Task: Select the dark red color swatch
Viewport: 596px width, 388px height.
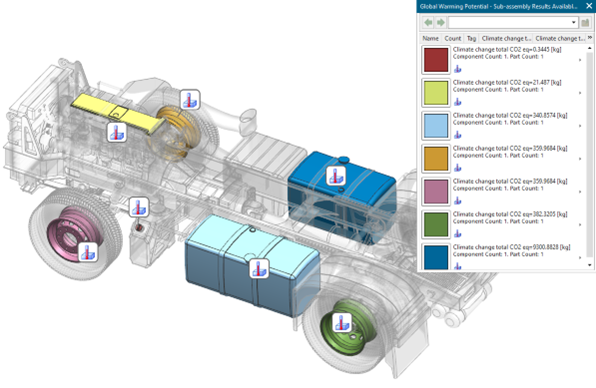Action: click(x=436, y=60)
